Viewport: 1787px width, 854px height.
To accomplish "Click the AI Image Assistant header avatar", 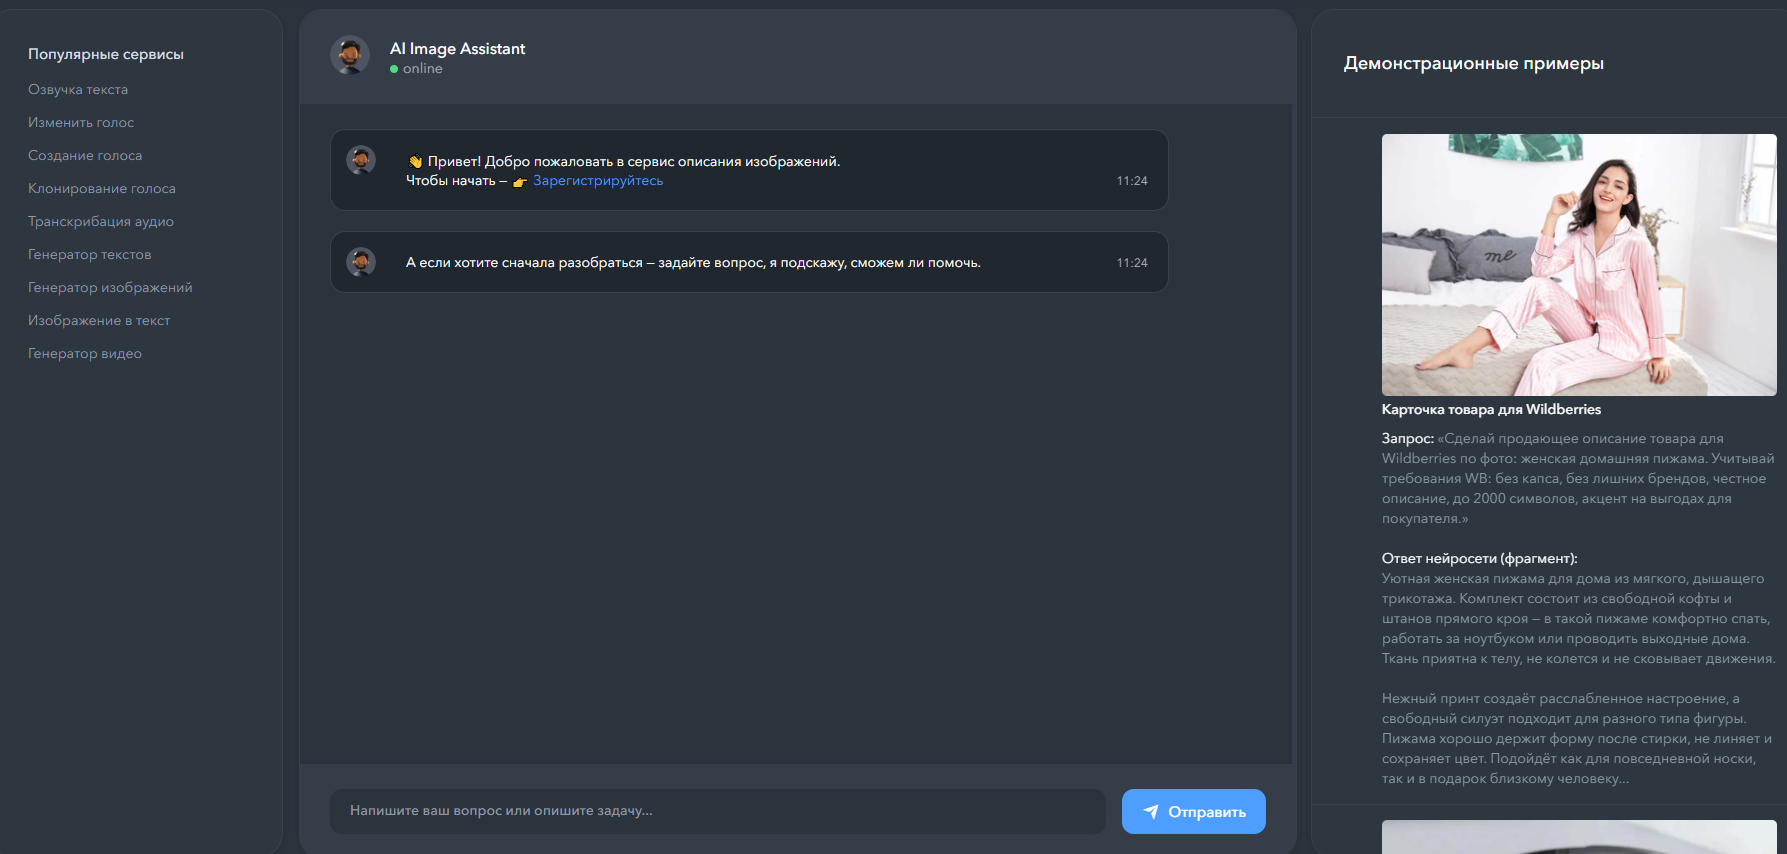I will coord(350,55).
